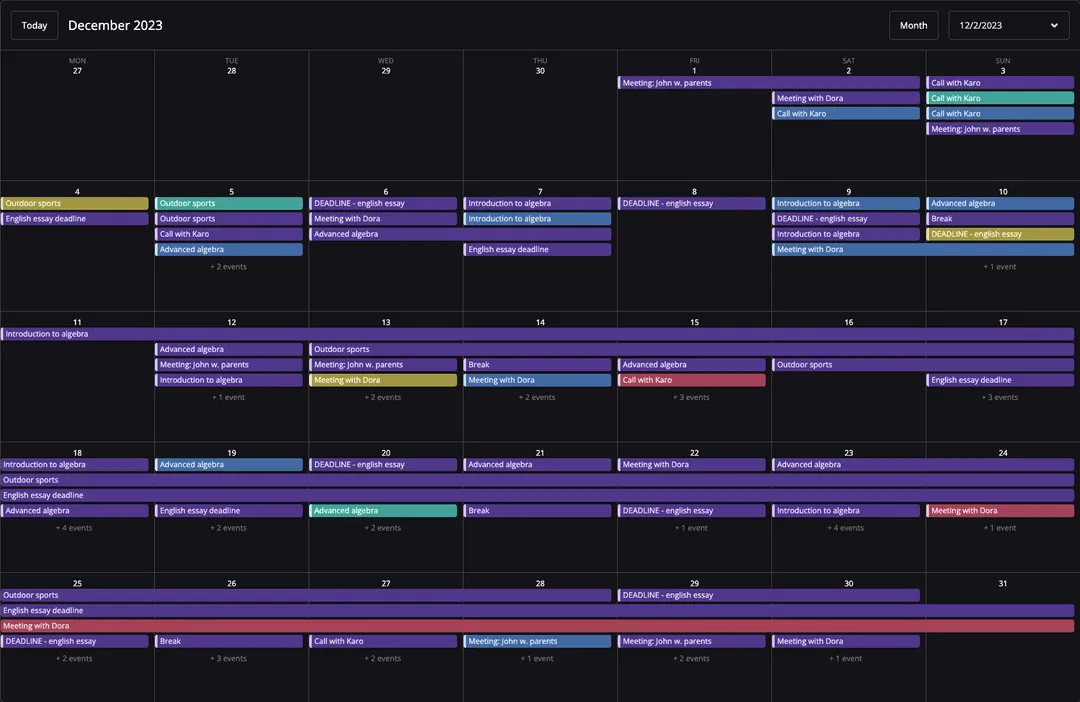Expand the chevron on the date selector
Image resolution: width=1080 pixels, height=702 pixels.
click(1056, 25)
